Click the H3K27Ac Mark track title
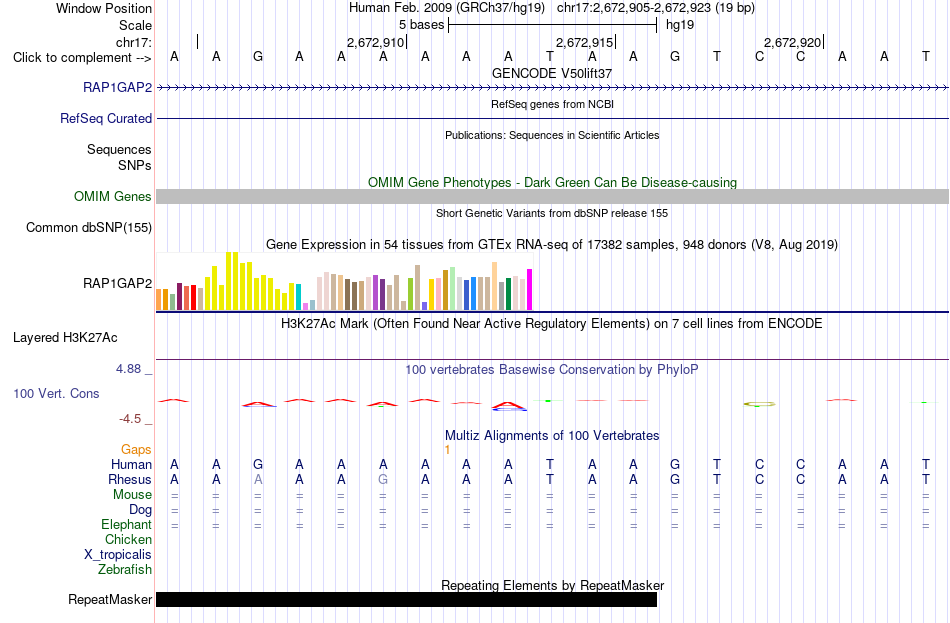Image resolution: width=950 pixels, height=623 pixels. point(552,324)
